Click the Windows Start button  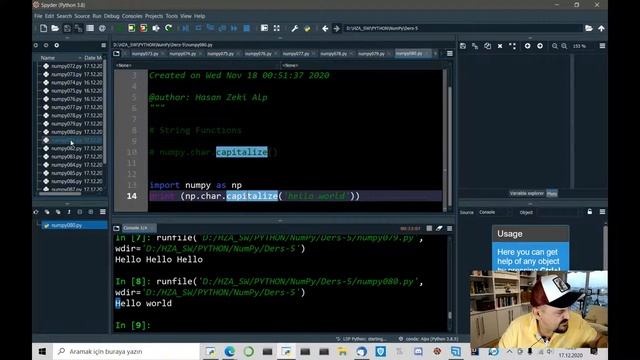pos(42,351)
